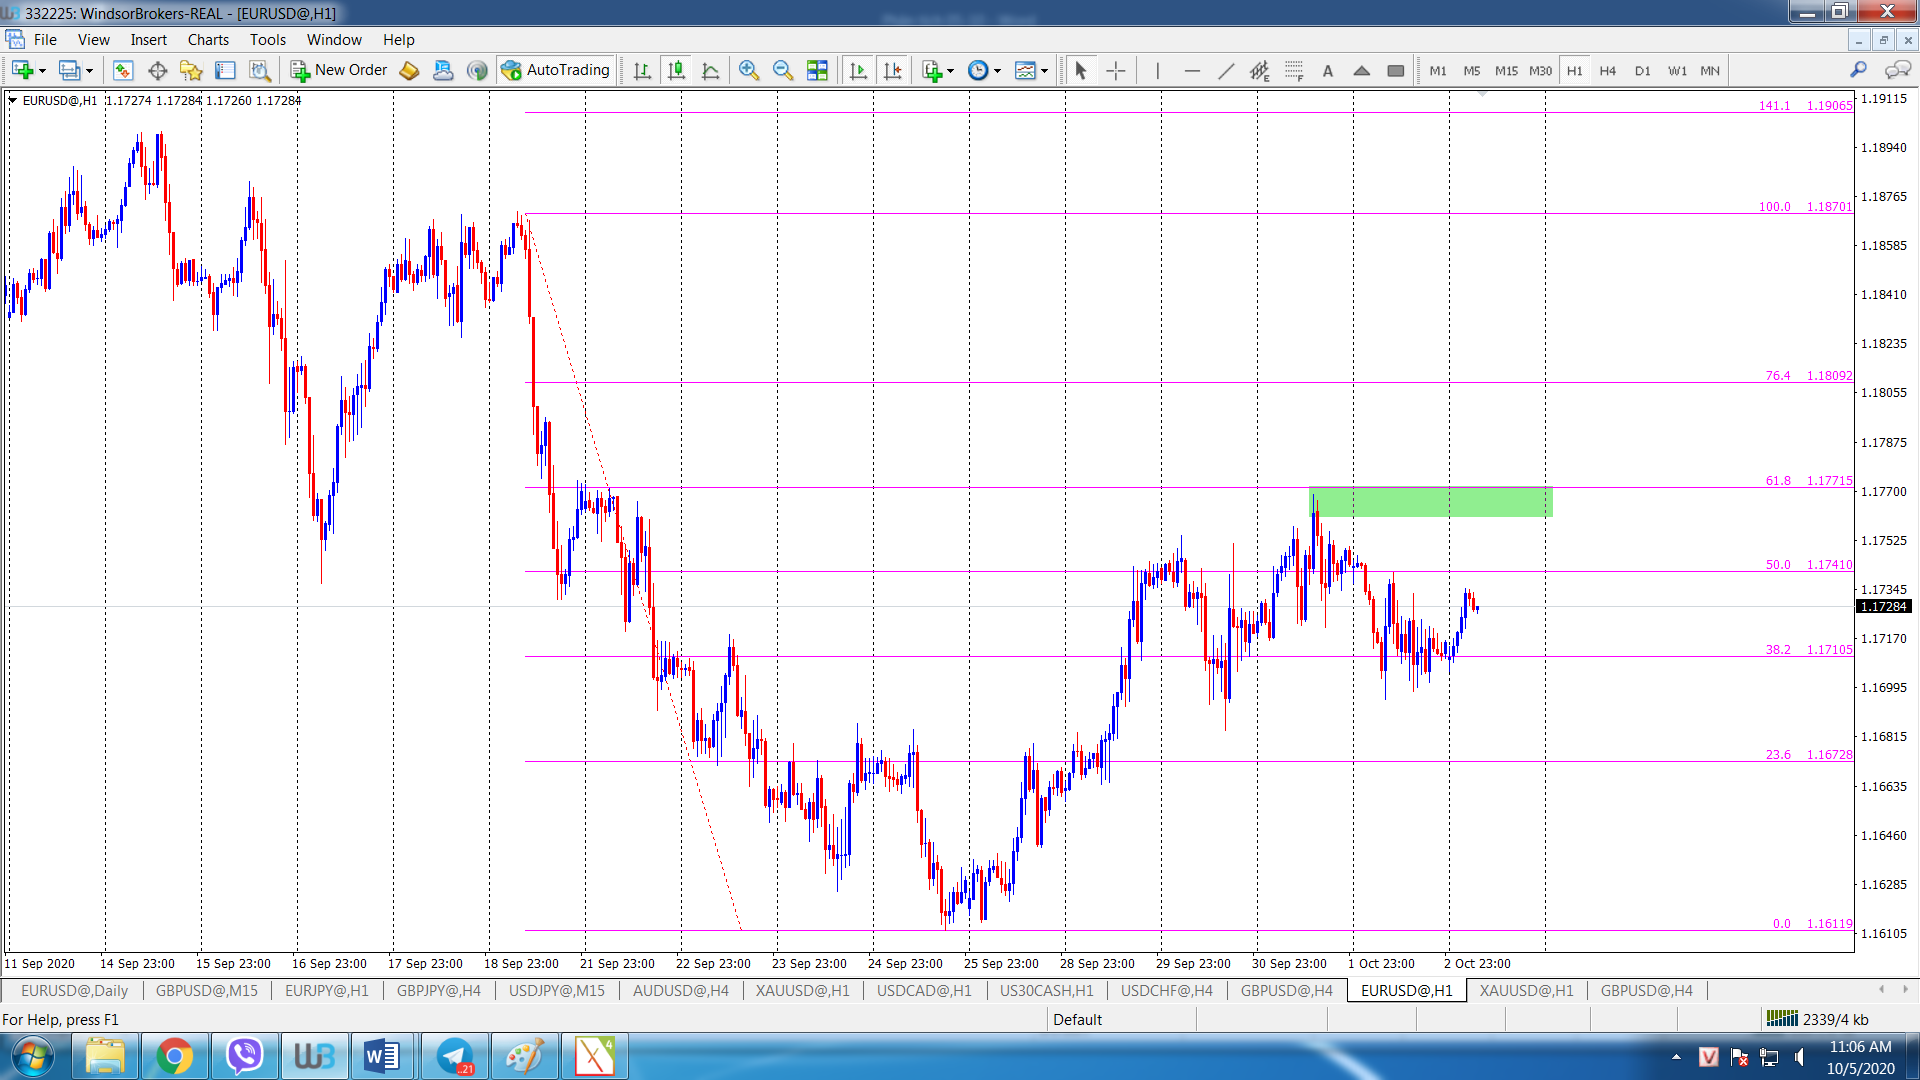Viewport: 1920px width, 1080px height.
Task: Open the Tools menu
Action: pyautogui.click(x=268, y=40)
